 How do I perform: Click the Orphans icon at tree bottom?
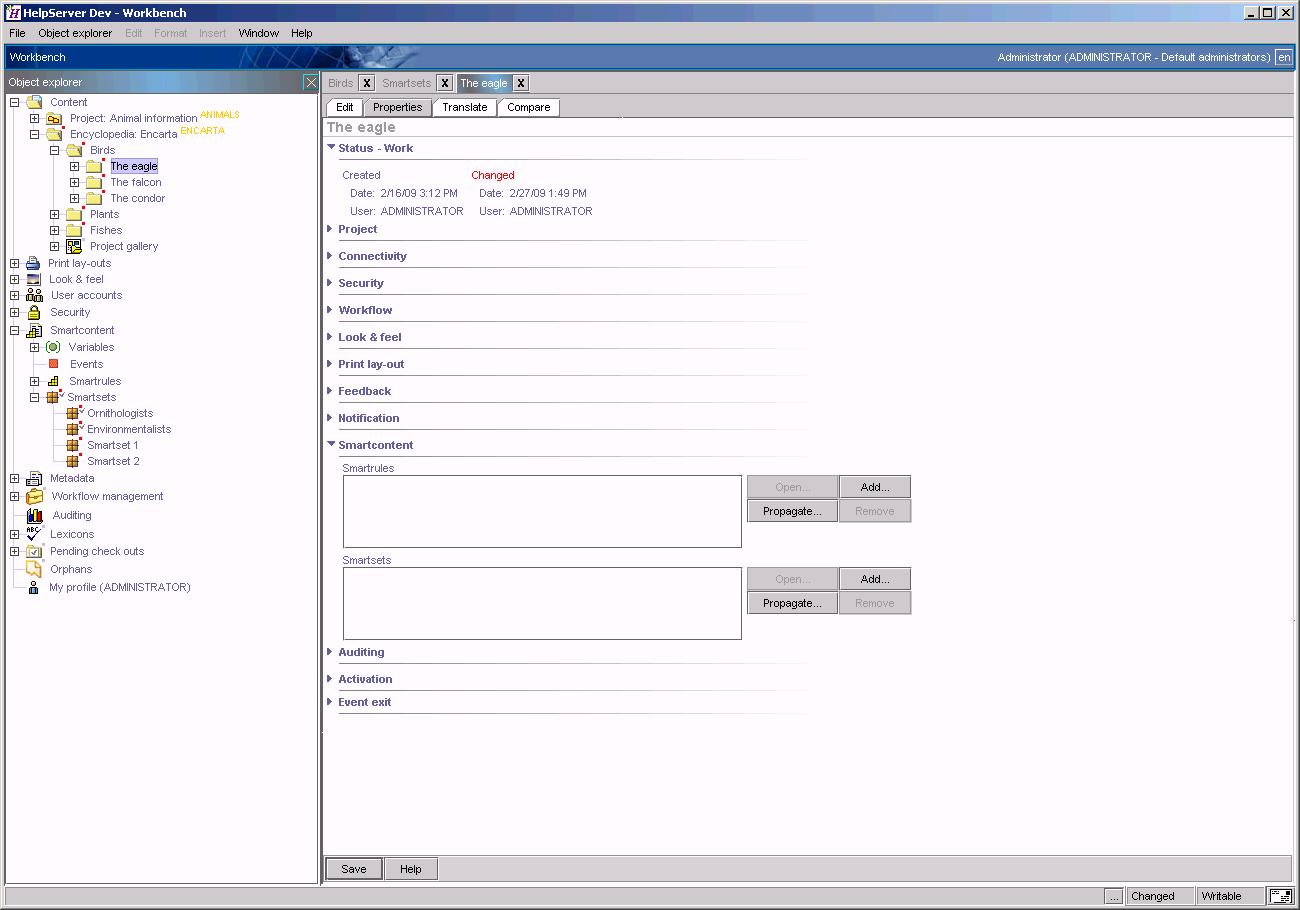(x=35, y=569)
